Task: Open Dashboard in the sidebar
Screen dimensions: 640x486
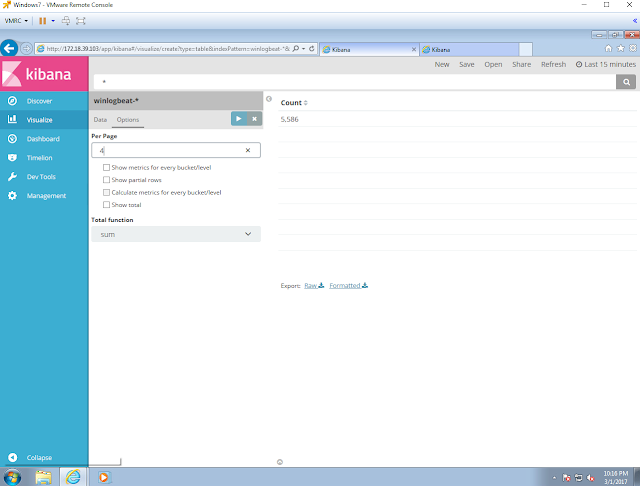Action: (x=44, y=139)
